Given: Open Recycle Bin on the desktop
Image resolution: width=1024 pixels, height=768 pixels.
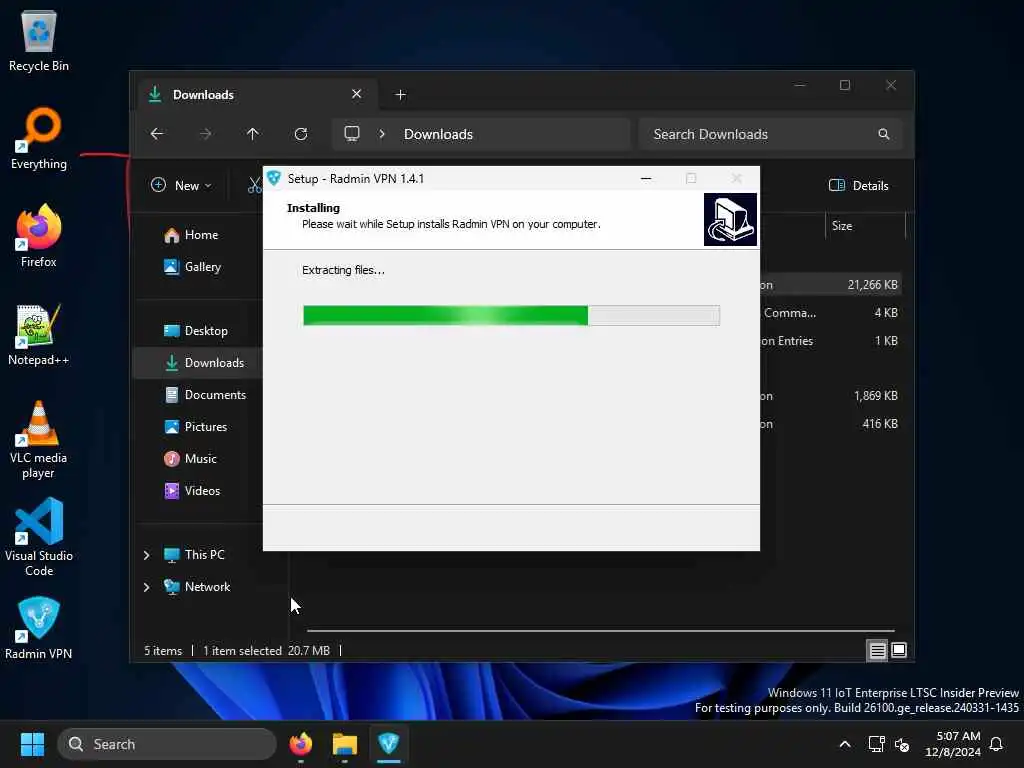Looking at the screenshot, I should (39, 40).
